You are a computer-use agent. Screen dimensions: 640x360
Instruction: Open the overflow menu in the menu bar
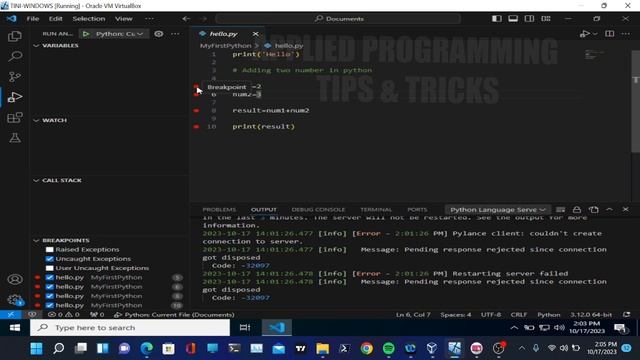pyautogui.click(x=149, y=19)
